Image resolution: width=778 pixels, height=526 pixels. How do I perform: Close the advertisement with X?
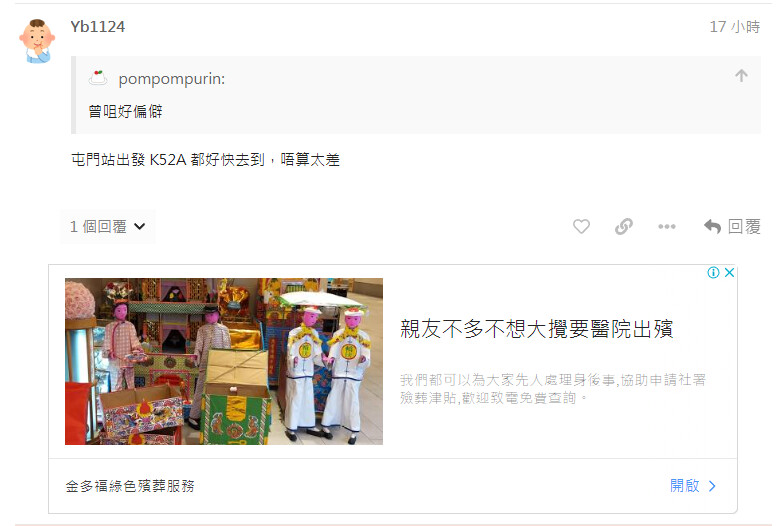(729, 272)
